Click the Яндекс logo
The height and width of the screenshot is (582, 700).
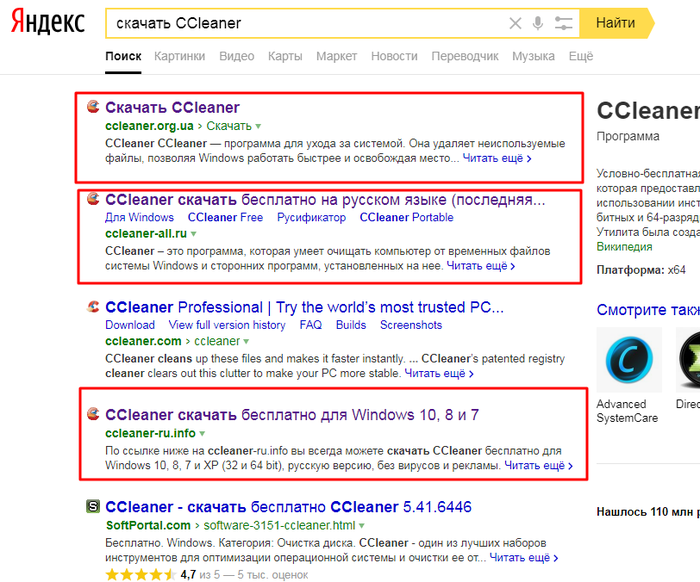click(x=48, y=22)
